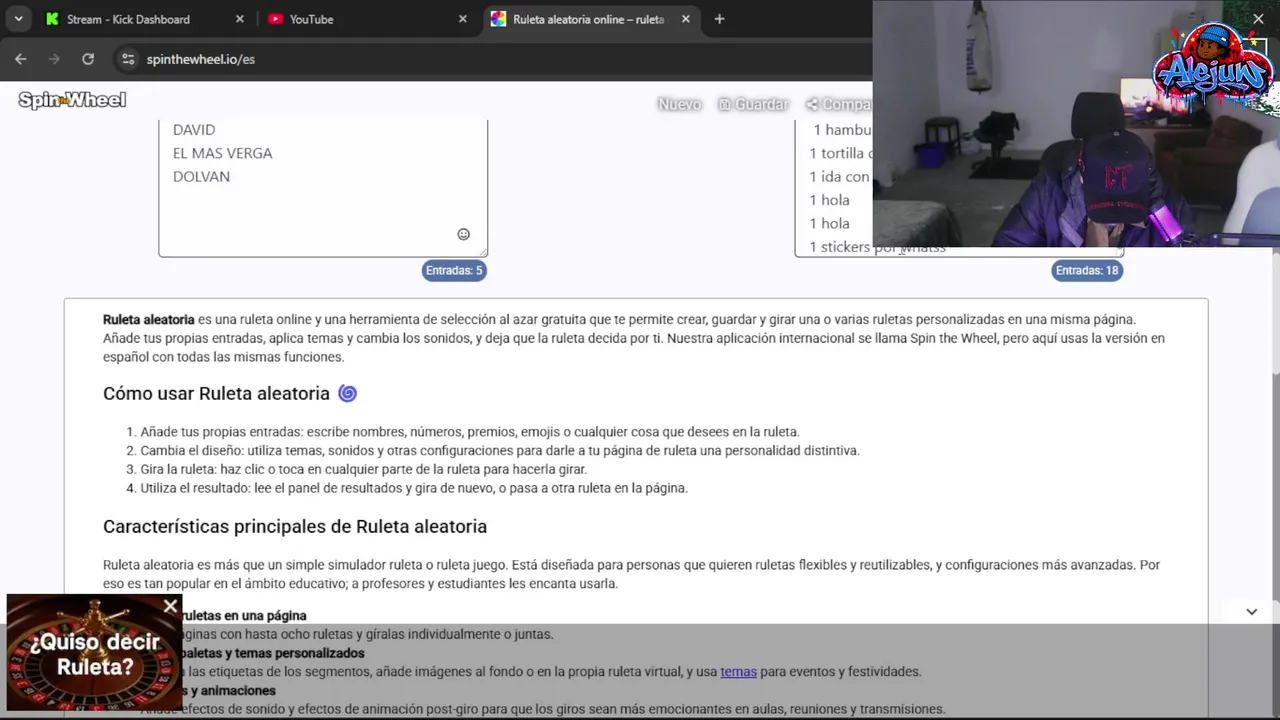Viewport: 1280px width, 720px height.
Task: Reload the current page
Action: [x=88, y=59]
